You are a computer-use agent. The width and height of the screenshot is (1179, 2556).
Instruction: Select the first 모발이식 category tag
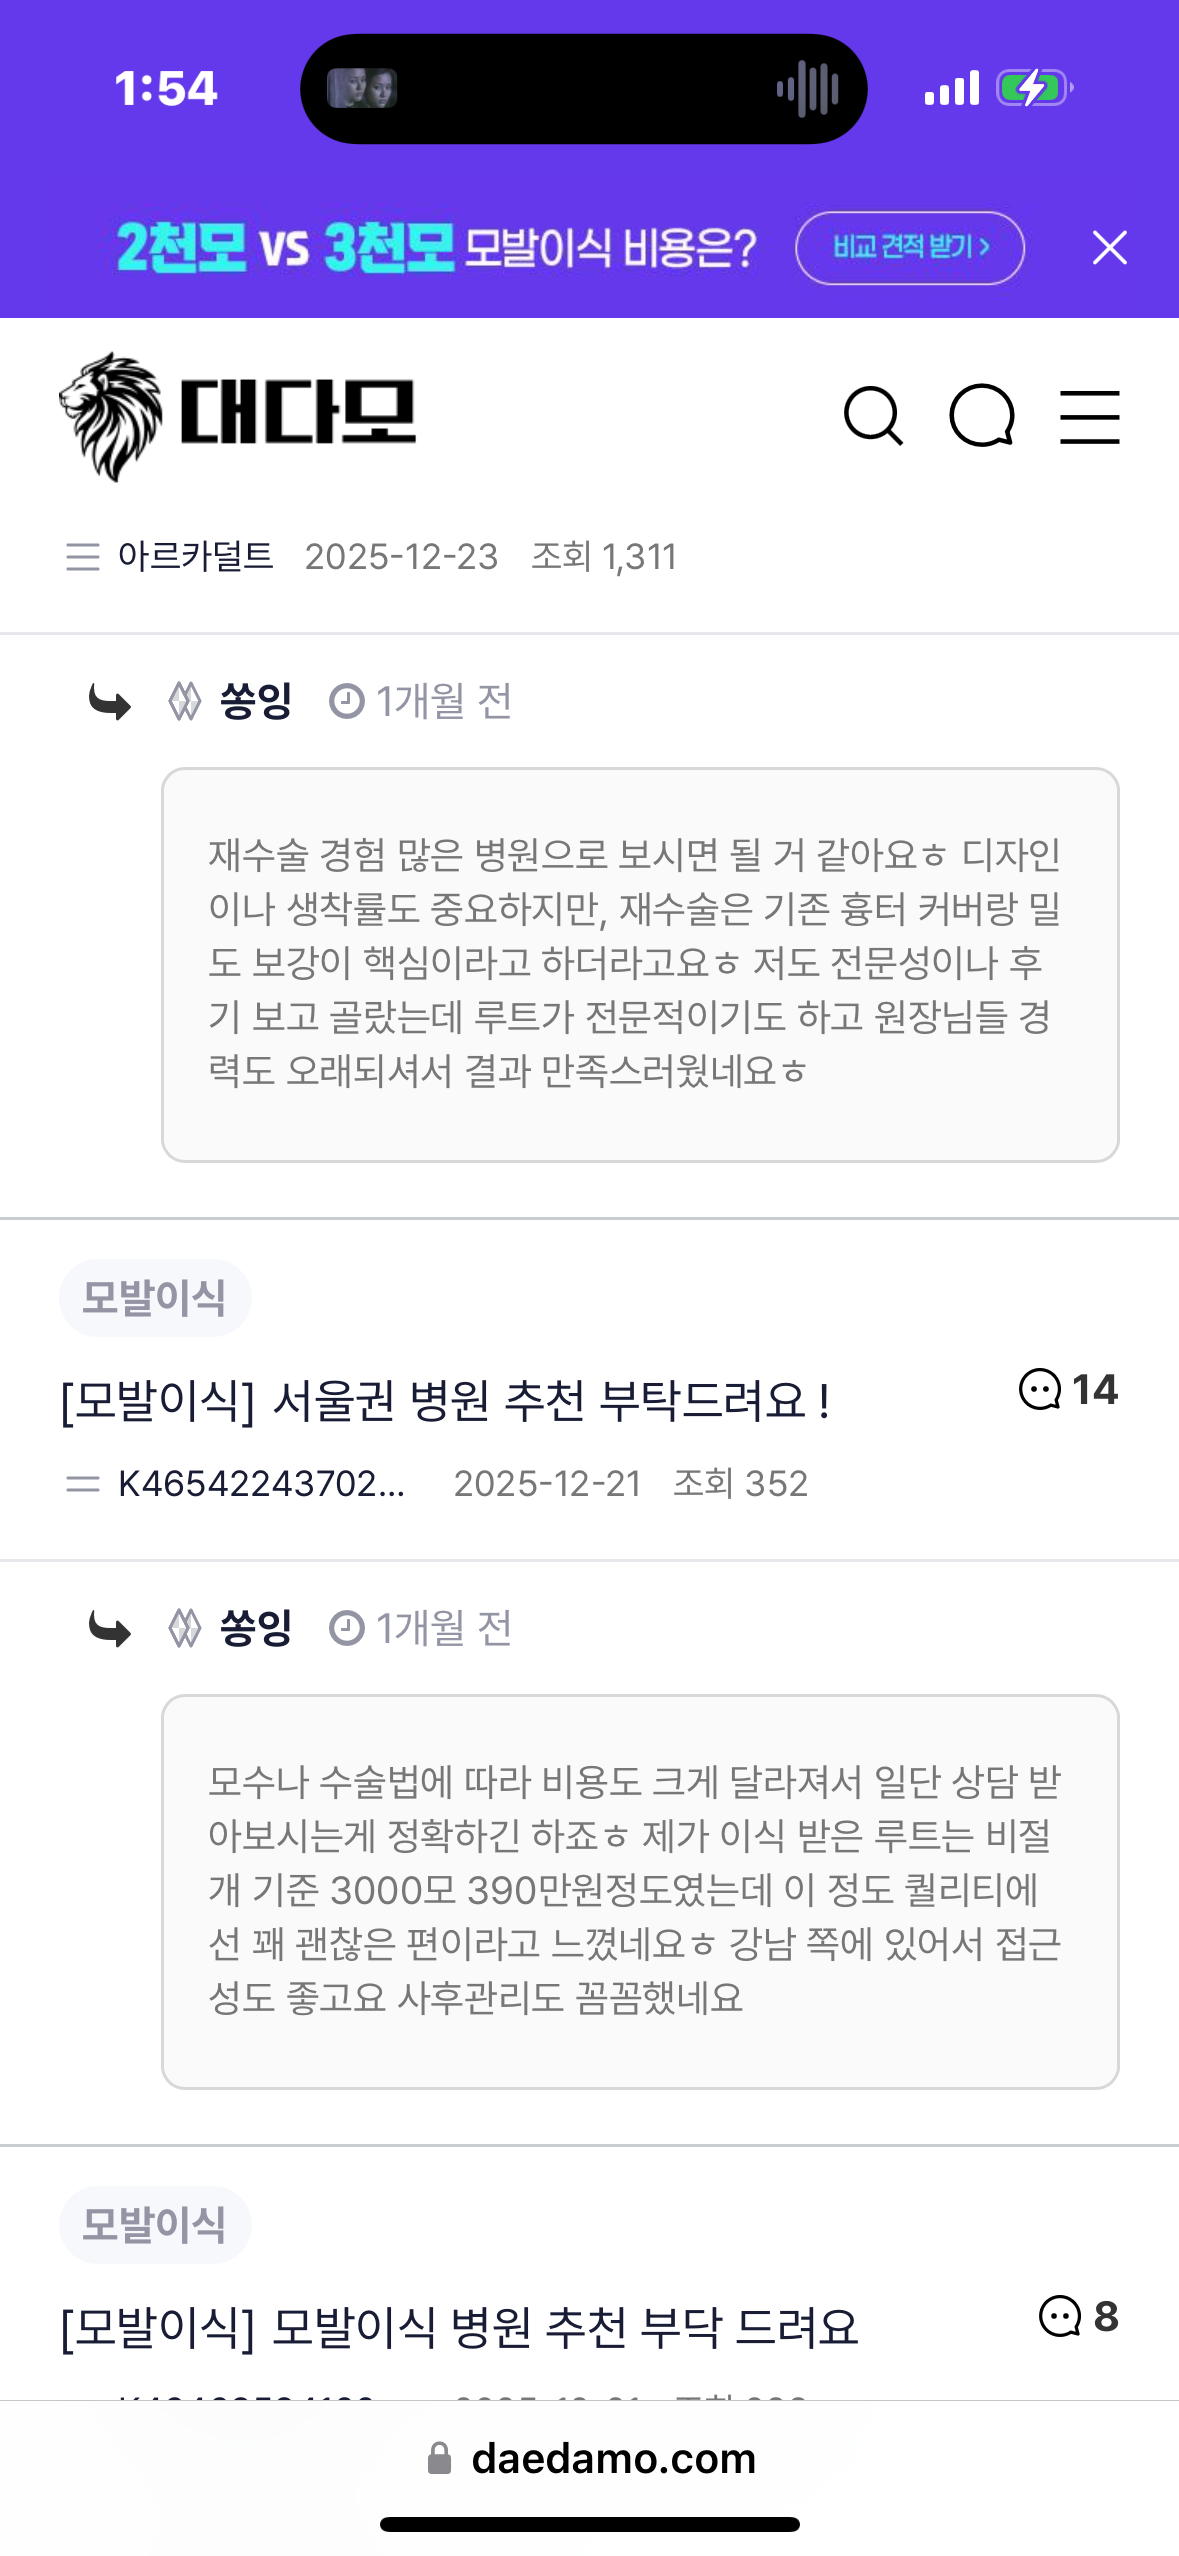(154, 1297)
